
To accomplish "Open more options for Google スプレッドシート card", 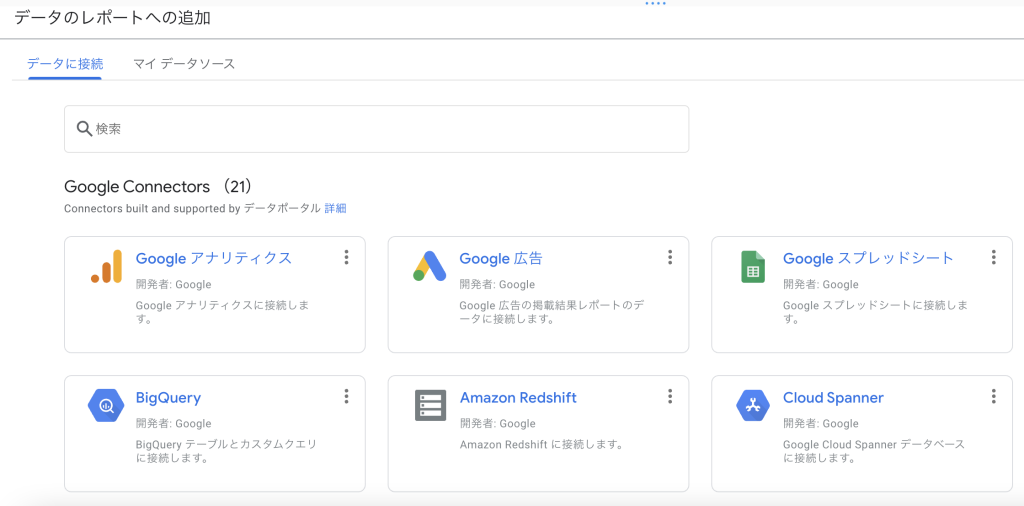I will click(993, 257).
